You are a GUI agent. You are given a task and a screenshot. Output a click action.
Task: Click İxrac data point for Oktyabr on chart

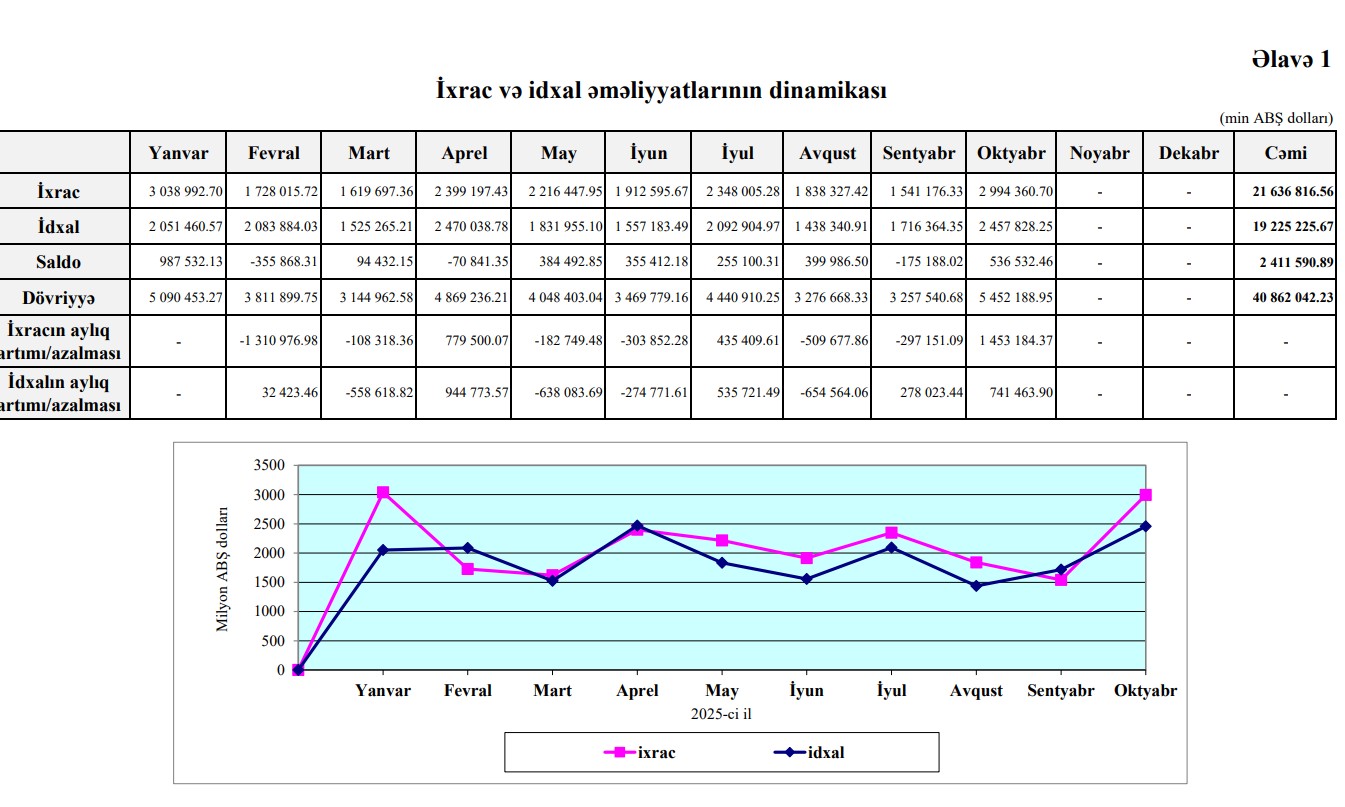(x=1146, y=495)
